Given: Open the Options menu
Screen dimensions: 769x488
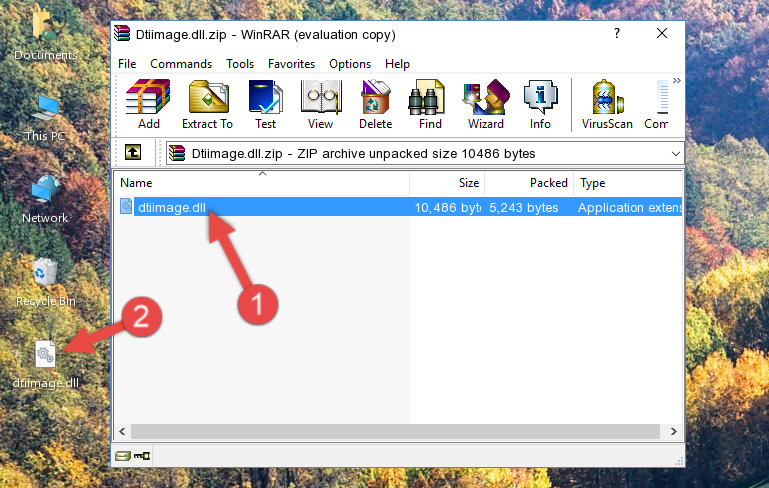Looking at the screenshot, I should pos(350,64).
